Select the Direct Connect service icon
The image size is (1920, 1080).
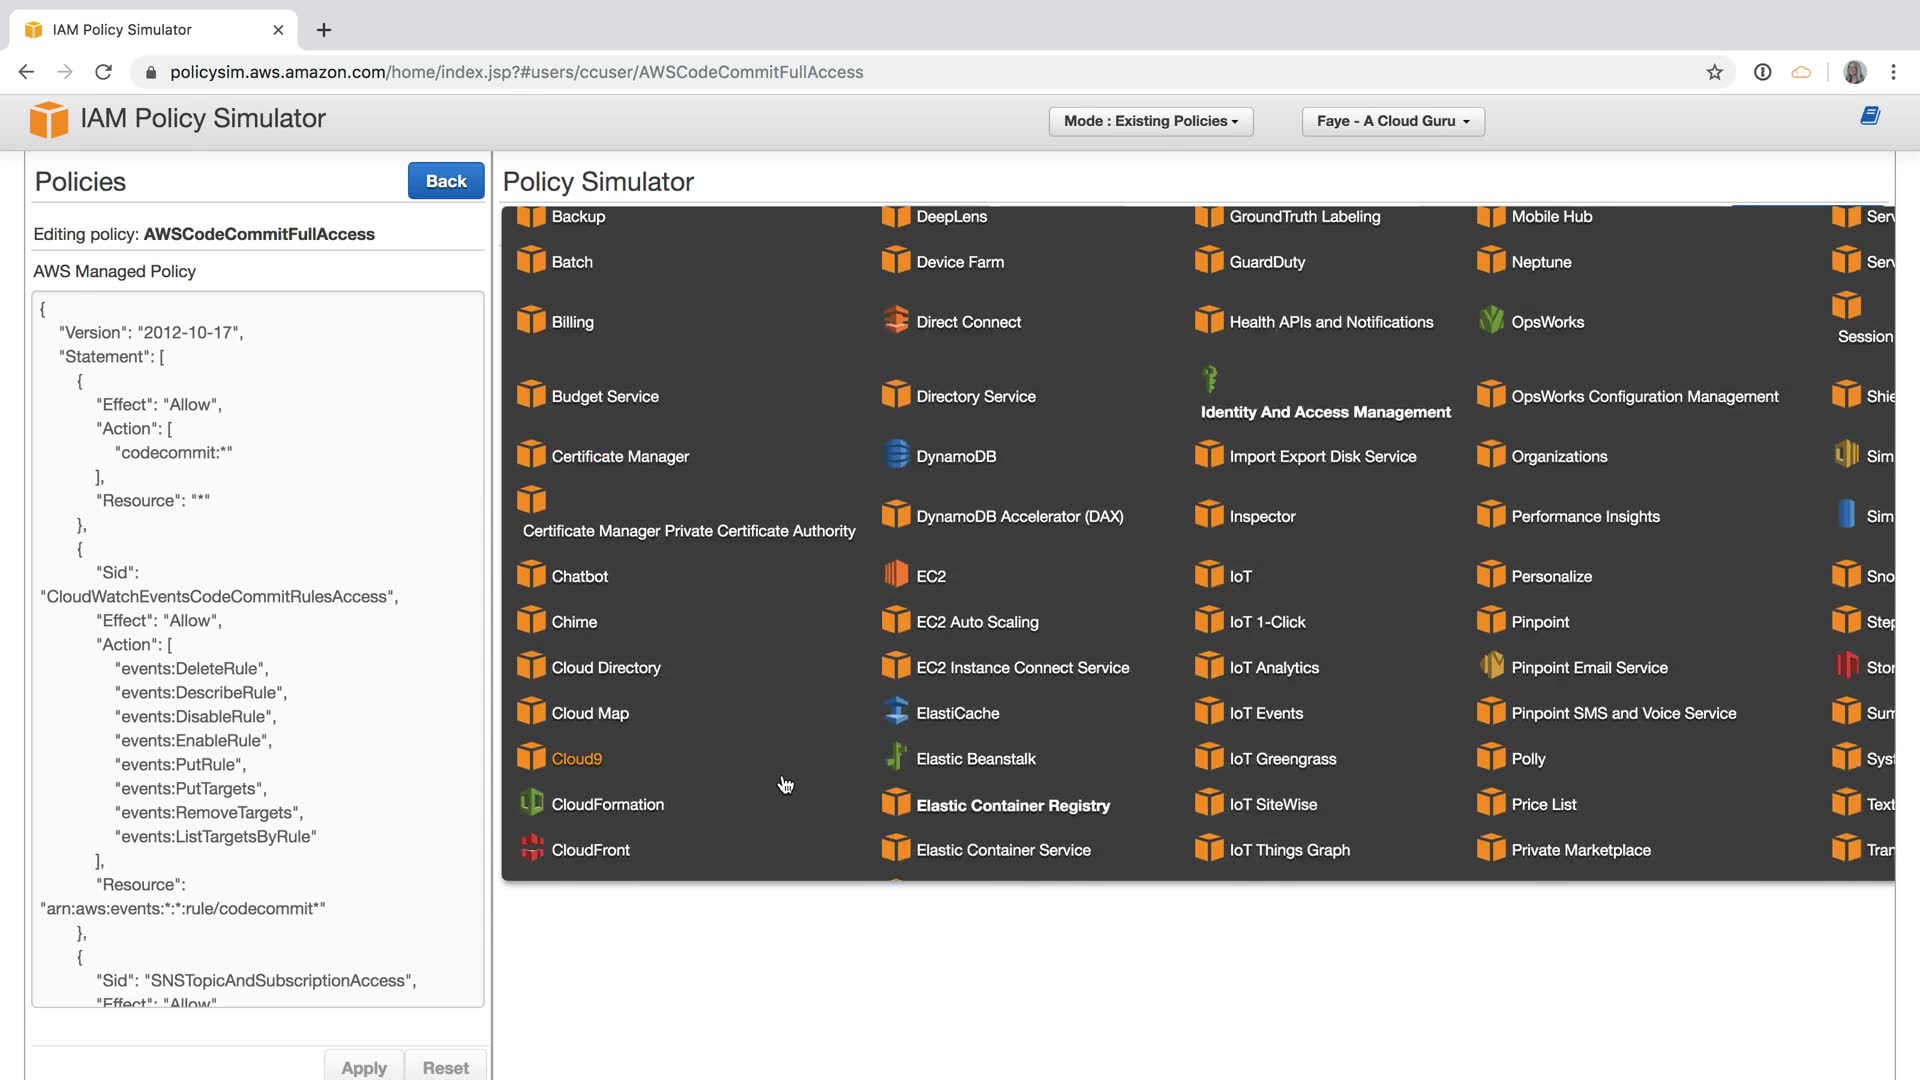pyautogui.click(x=896, y=321)
